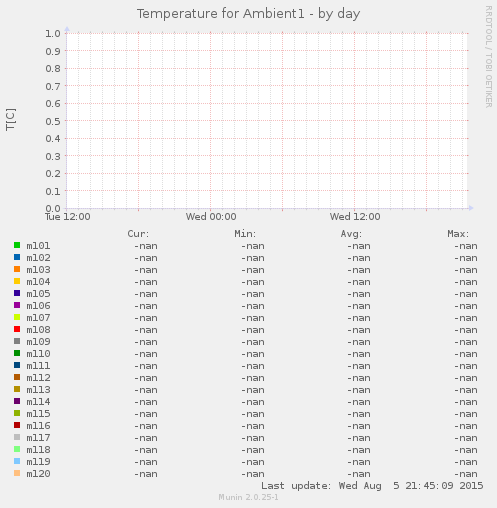Select the m110 legend label
This screenshot has height=508, width=497.
(x=38, y=354)
